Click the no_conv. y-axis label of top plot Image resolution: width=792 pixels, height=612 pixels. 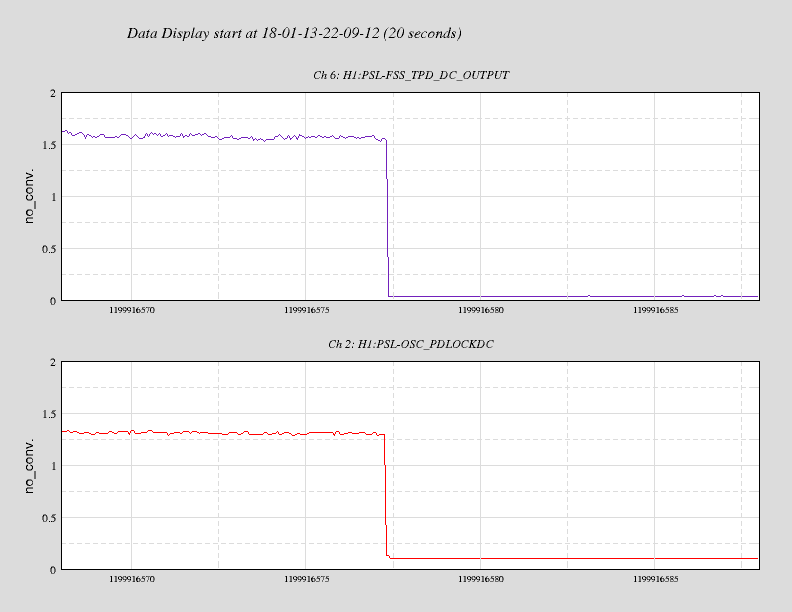pos(29,197)
